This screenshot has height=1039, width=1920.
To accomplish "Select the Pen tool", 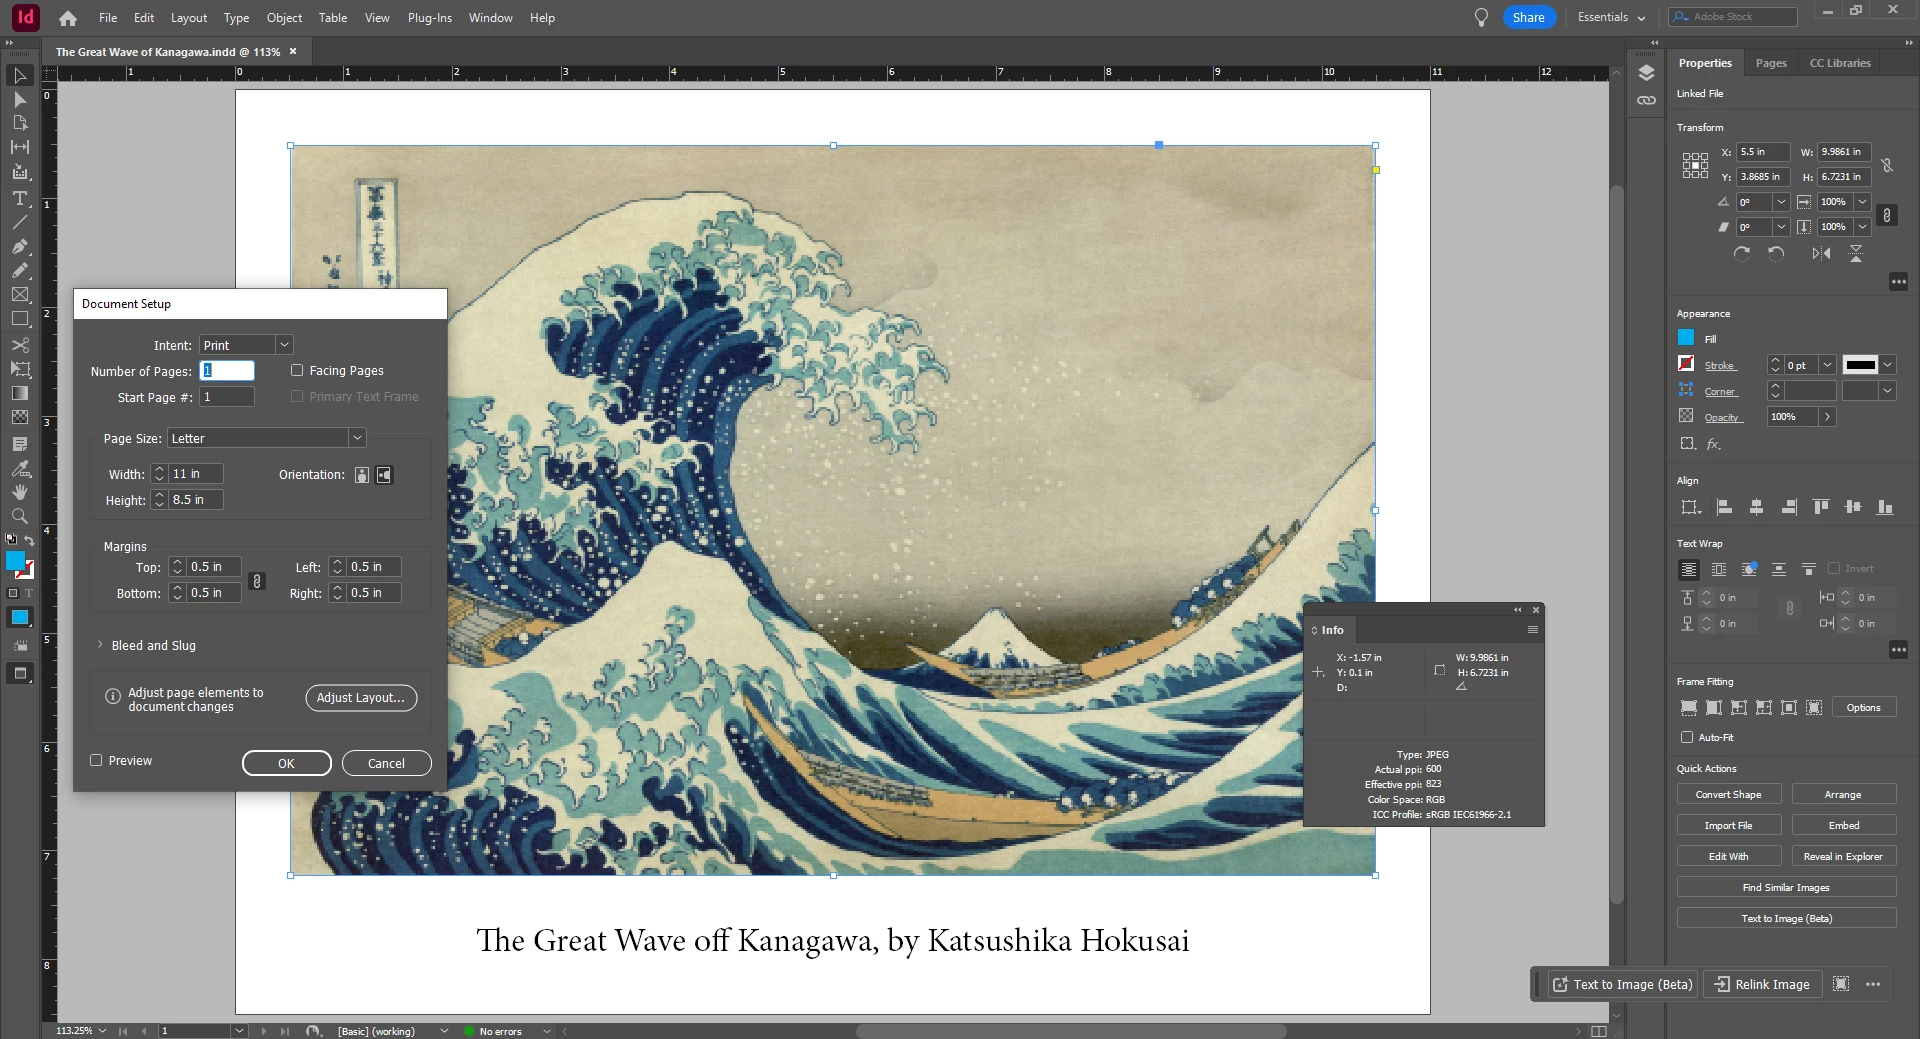I will [19, 246].
